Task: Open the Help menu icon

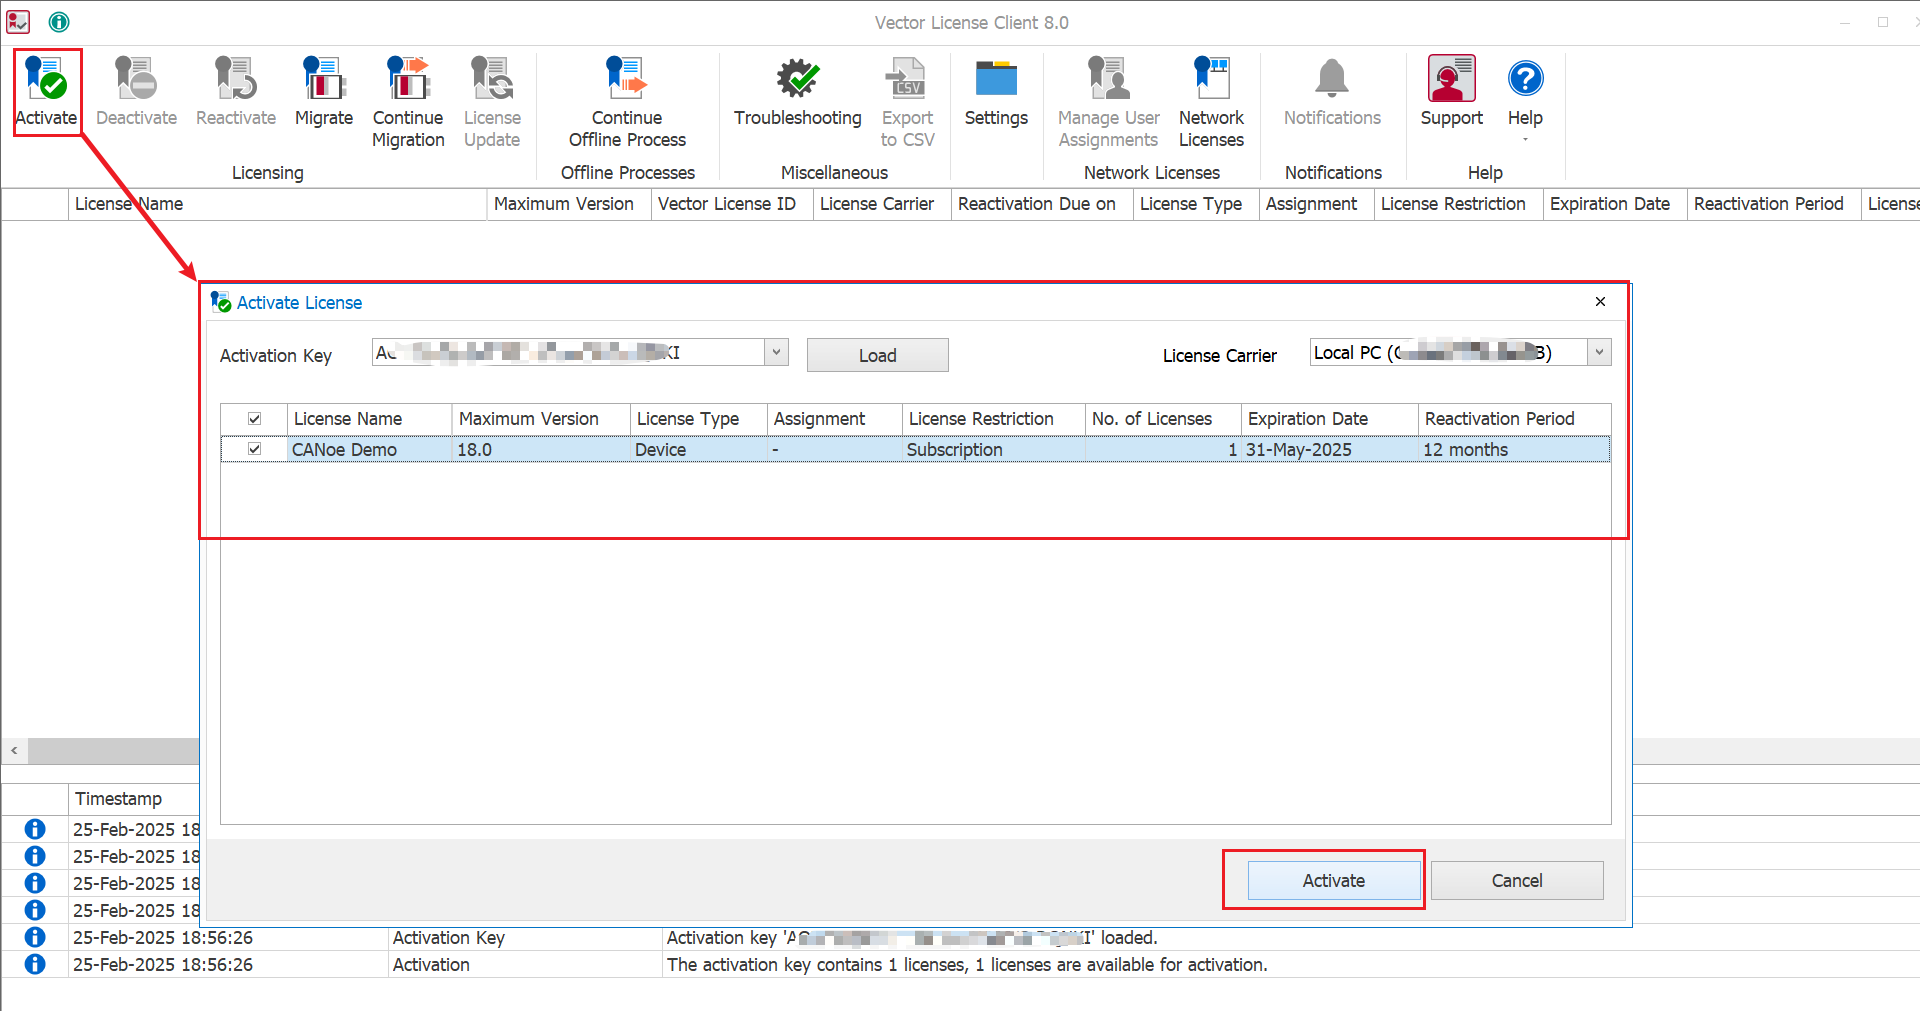Action: (x=1526, y=79)
